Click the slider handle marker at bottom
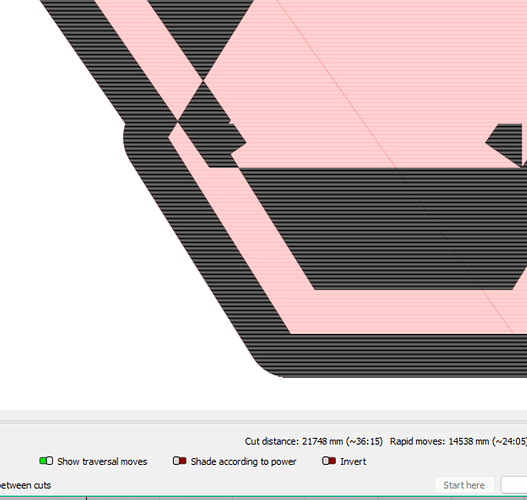The image size is (527, 500). click(x=86, y=498)
